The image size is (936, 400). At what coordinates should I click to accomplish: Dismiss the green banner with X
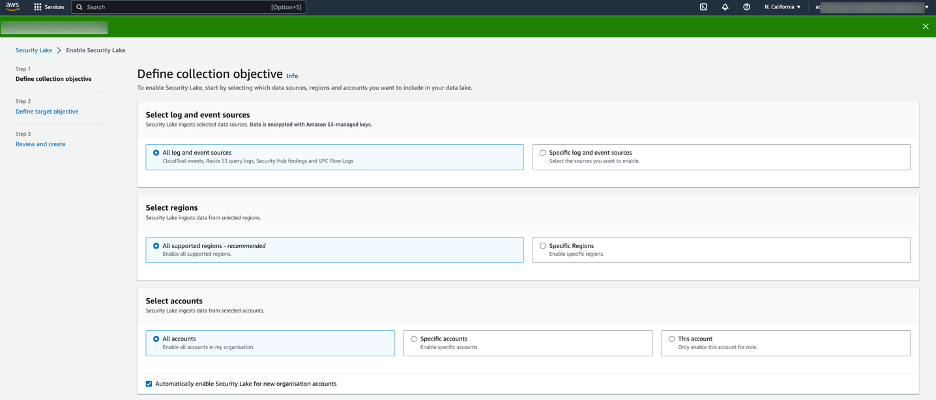click(926, 26)
